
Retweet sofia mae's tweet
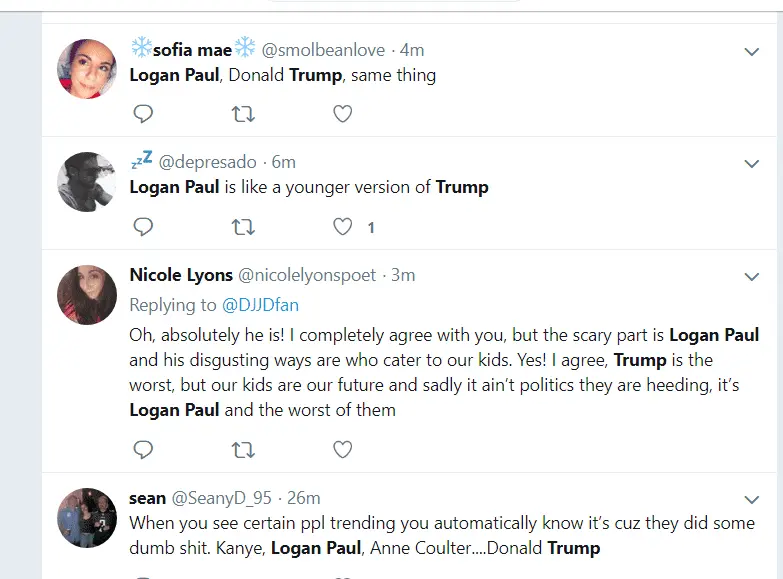[x=243, y=114]
